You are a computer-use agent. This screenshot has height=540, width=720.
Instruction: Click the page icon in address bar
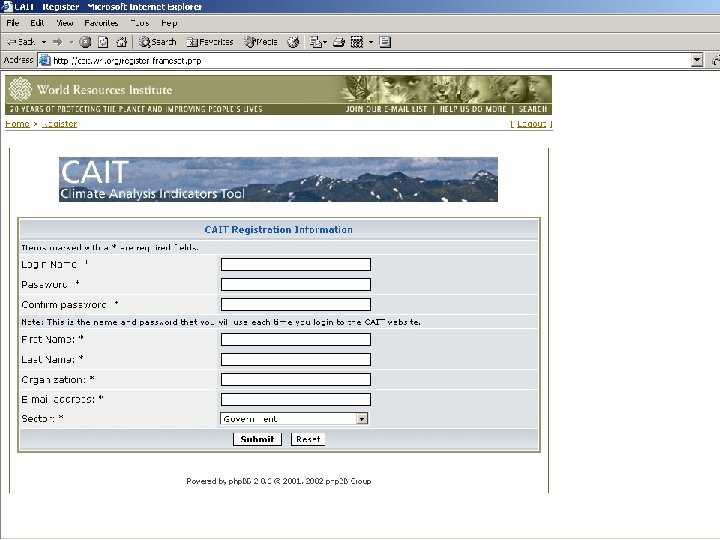click(45, 60)
